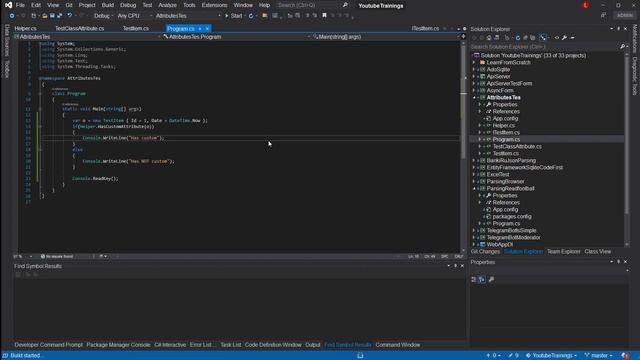Close the Program.cs tab with its X

pos(207,29)
